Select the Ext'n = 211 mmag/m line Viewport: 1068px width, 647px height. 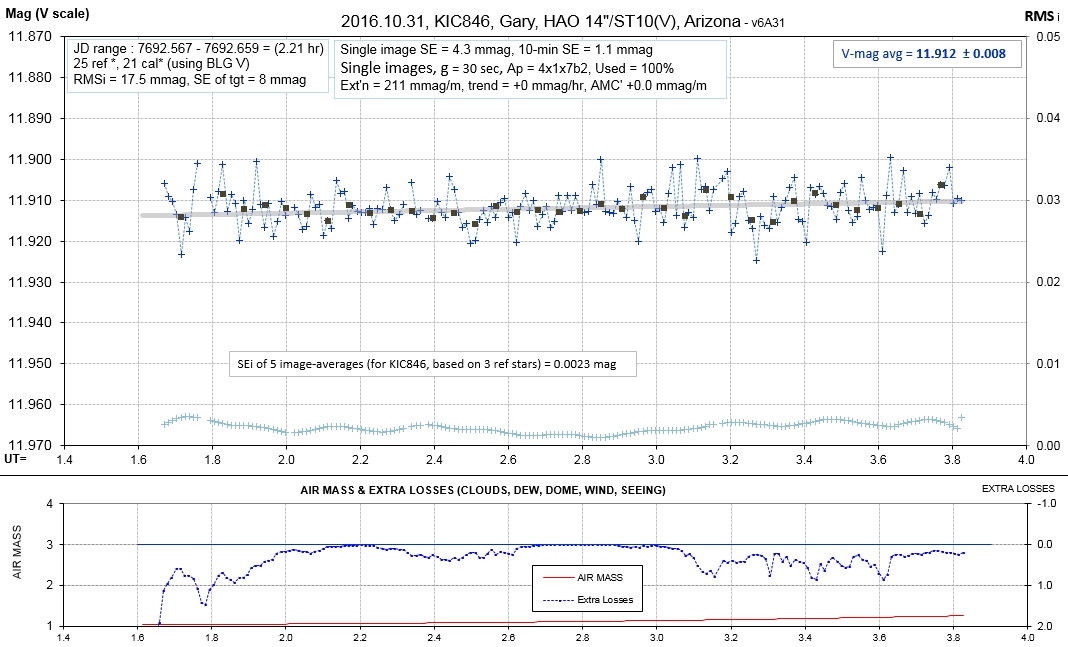click(x=523, y=86)
